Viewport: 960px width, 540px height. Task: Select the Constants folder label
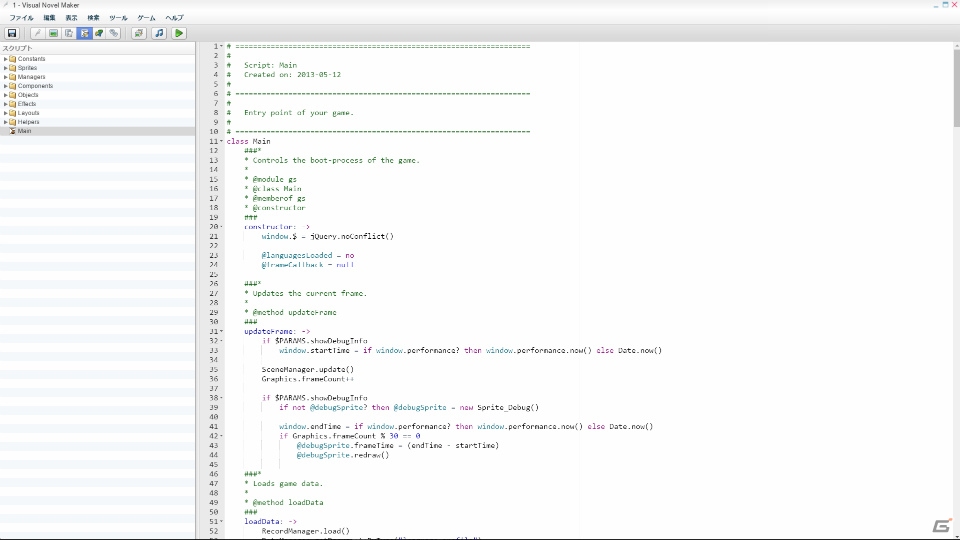click(31, 59)
